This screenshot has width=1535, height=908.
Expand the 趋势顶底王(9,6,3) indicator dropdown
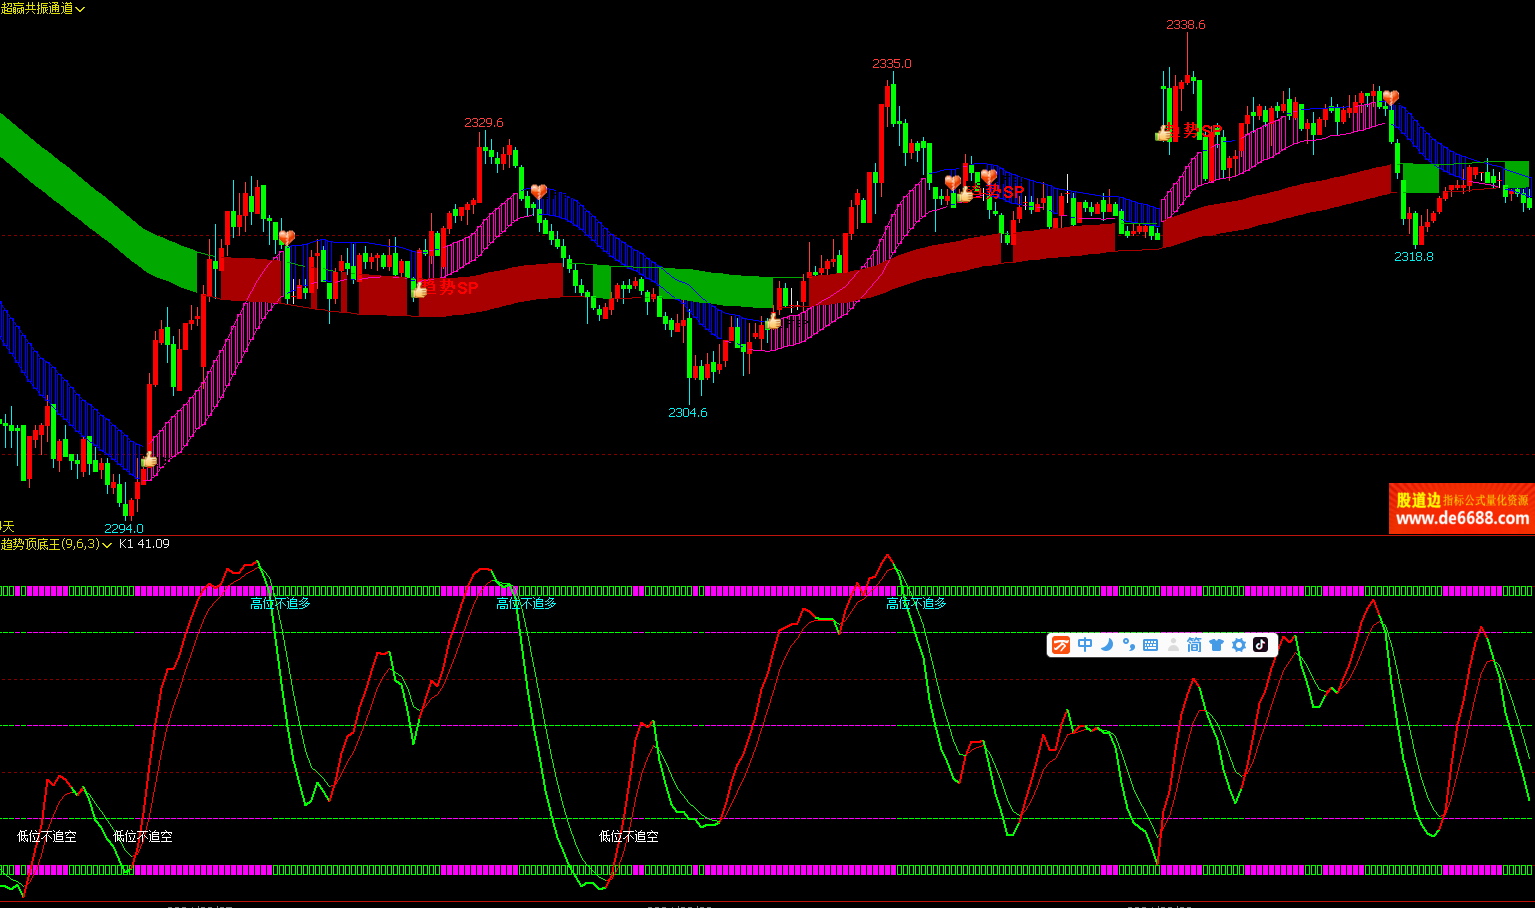coord(107,545)
